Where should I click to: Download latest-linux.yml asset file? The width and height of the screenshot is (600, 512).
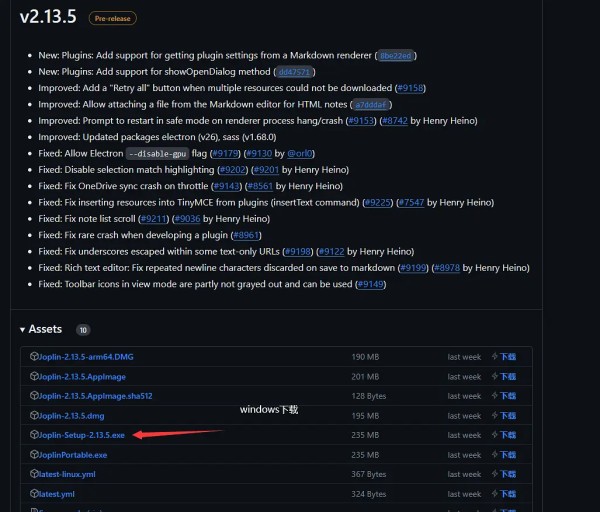67,474
